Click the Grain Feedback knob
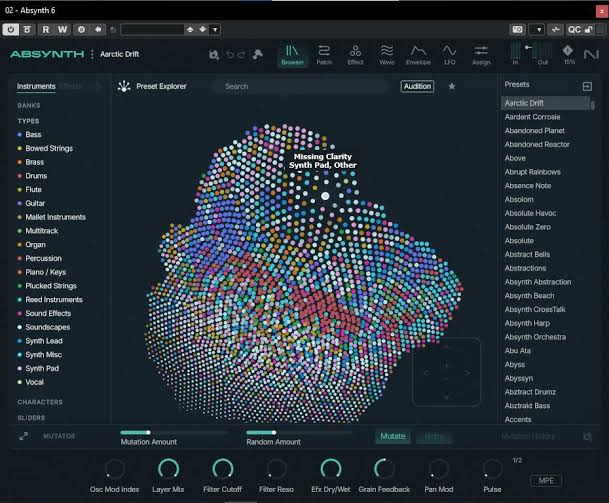 pyautogui.click(x=384, y=469)
